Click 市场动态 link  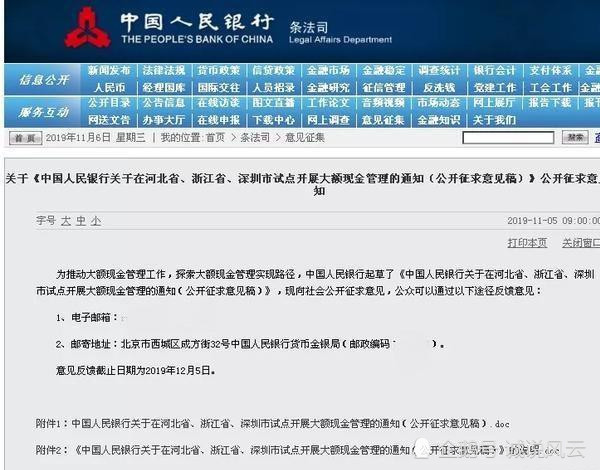[x=439, y=103]
